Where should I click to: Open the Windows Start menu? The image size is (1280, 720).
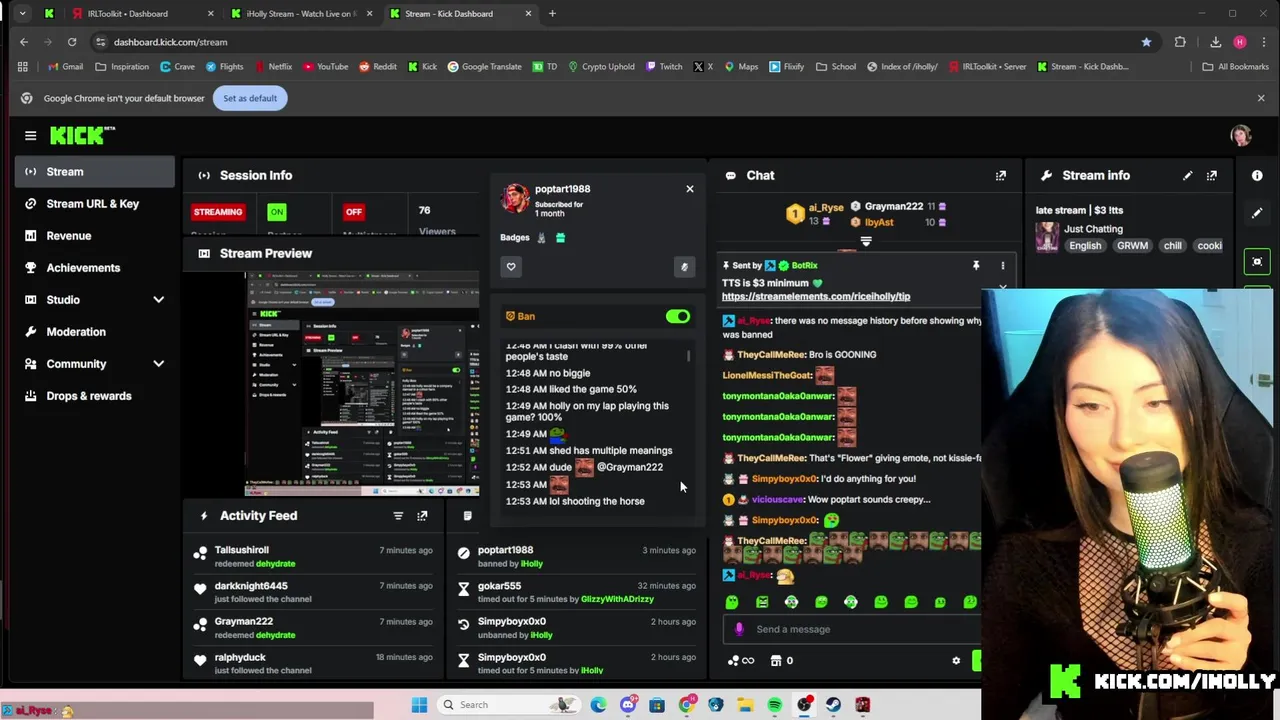pyautogui.click(x=419, y=705)
